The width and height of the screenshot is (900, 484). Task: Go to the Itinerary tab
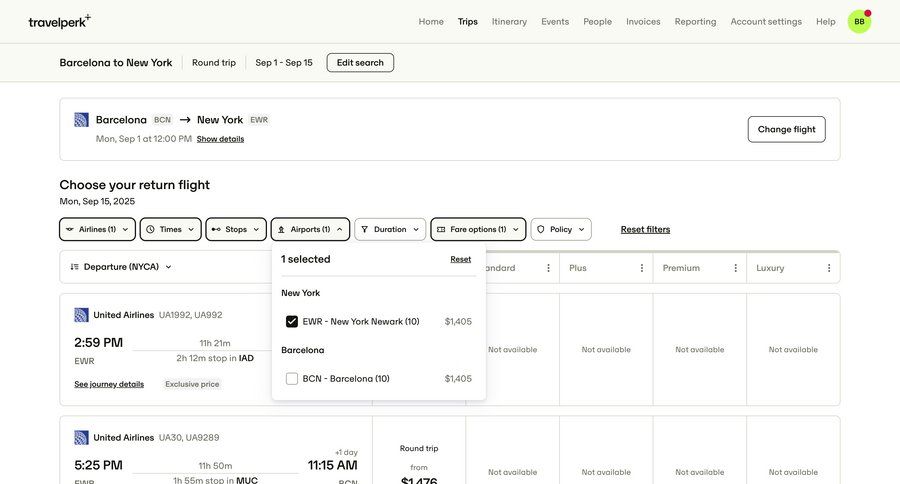pos(509,21)
